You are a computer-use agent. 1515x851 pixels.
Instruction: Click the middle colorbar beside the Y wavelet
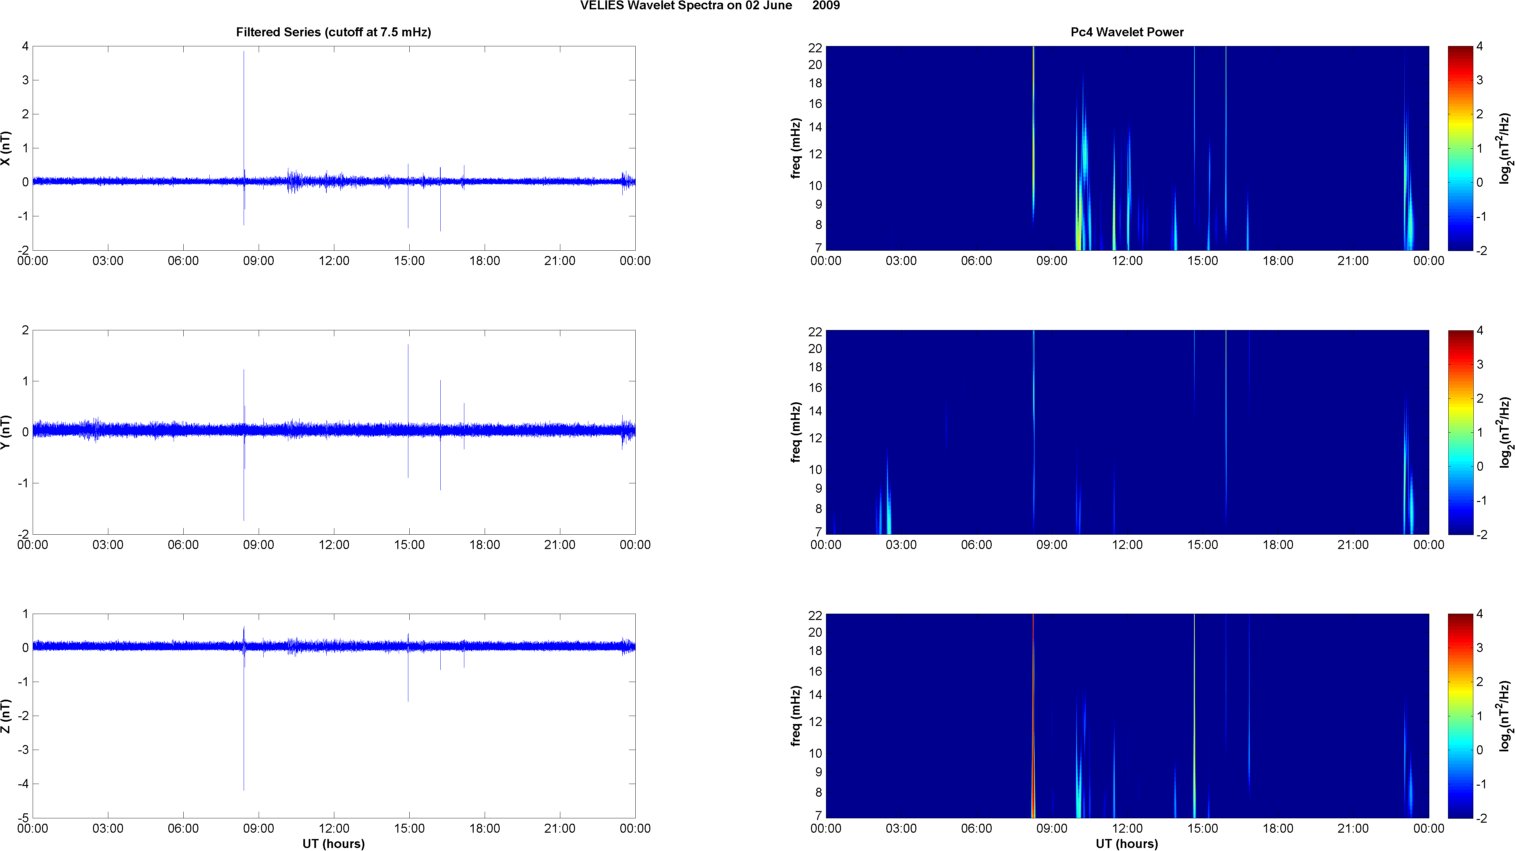click(1460, 432)
